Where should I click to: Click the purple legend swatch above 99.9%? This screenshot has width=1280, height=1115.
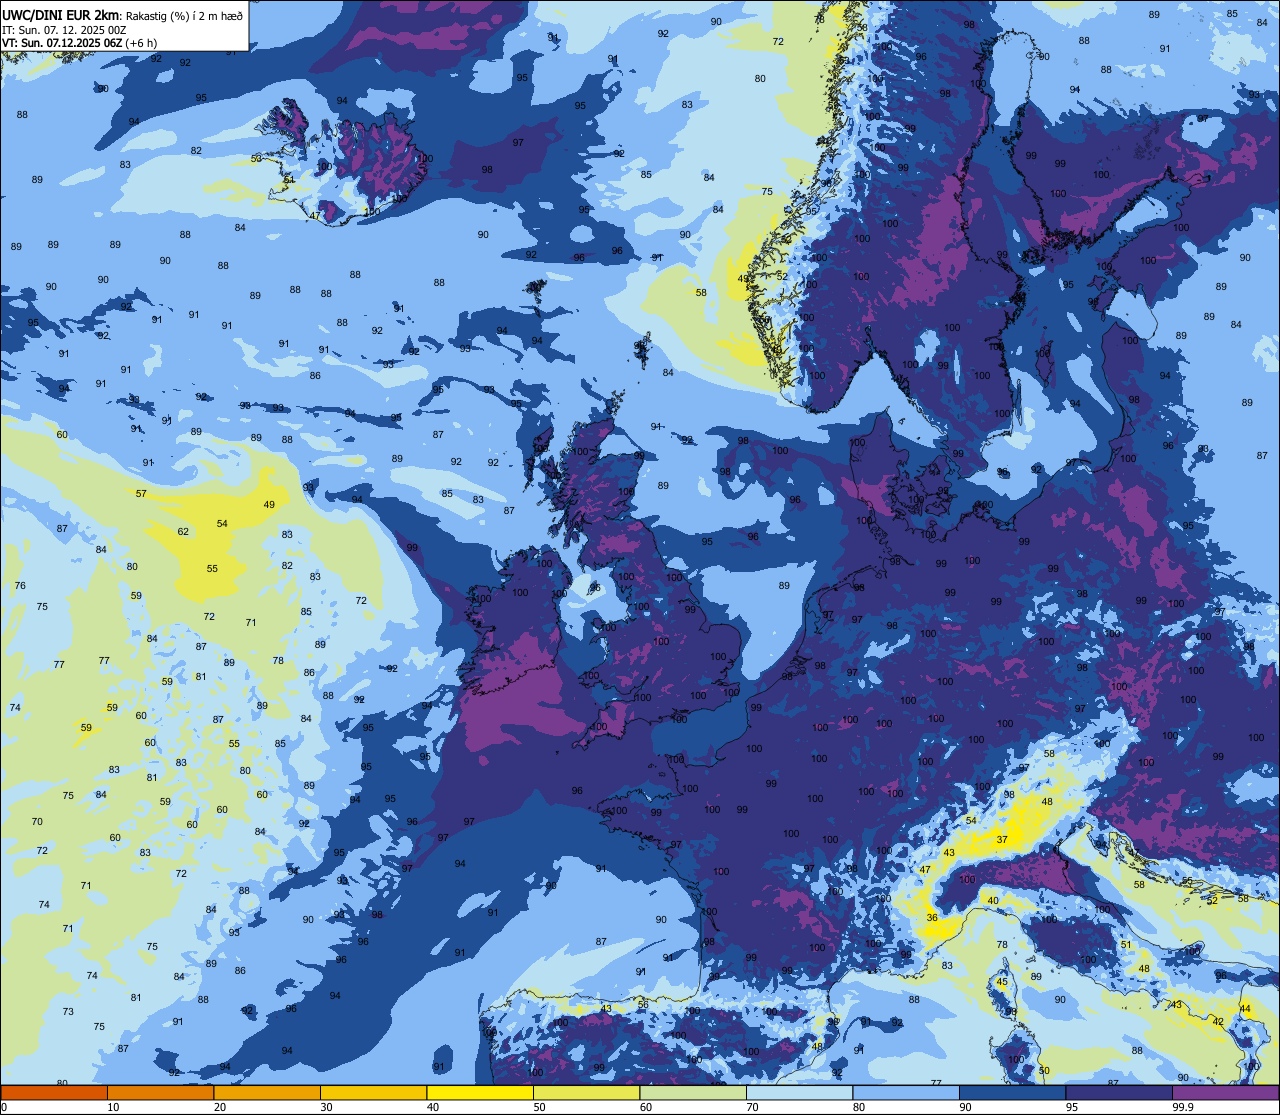[1226, 1092]
